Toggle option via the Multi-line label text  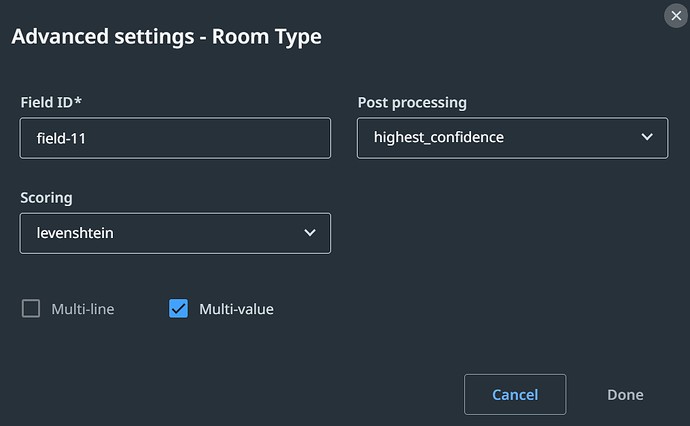(83, 309)
